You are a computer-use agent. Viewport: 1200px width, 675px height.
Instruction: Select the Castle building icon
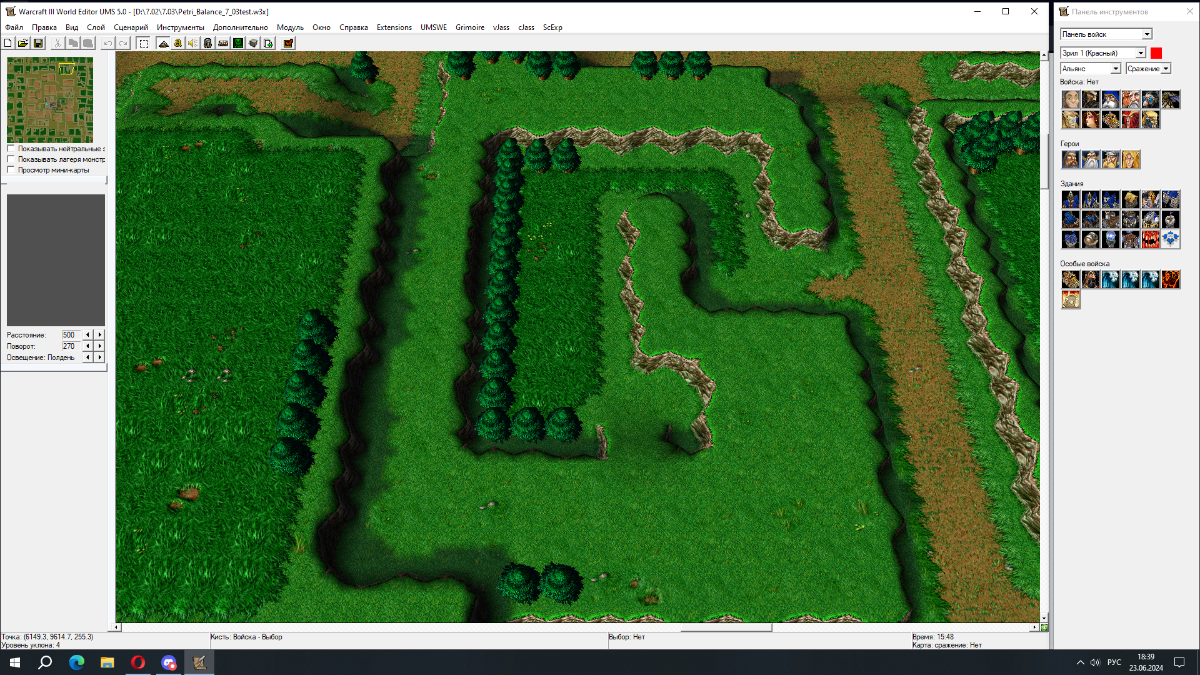click(1110, 199)
